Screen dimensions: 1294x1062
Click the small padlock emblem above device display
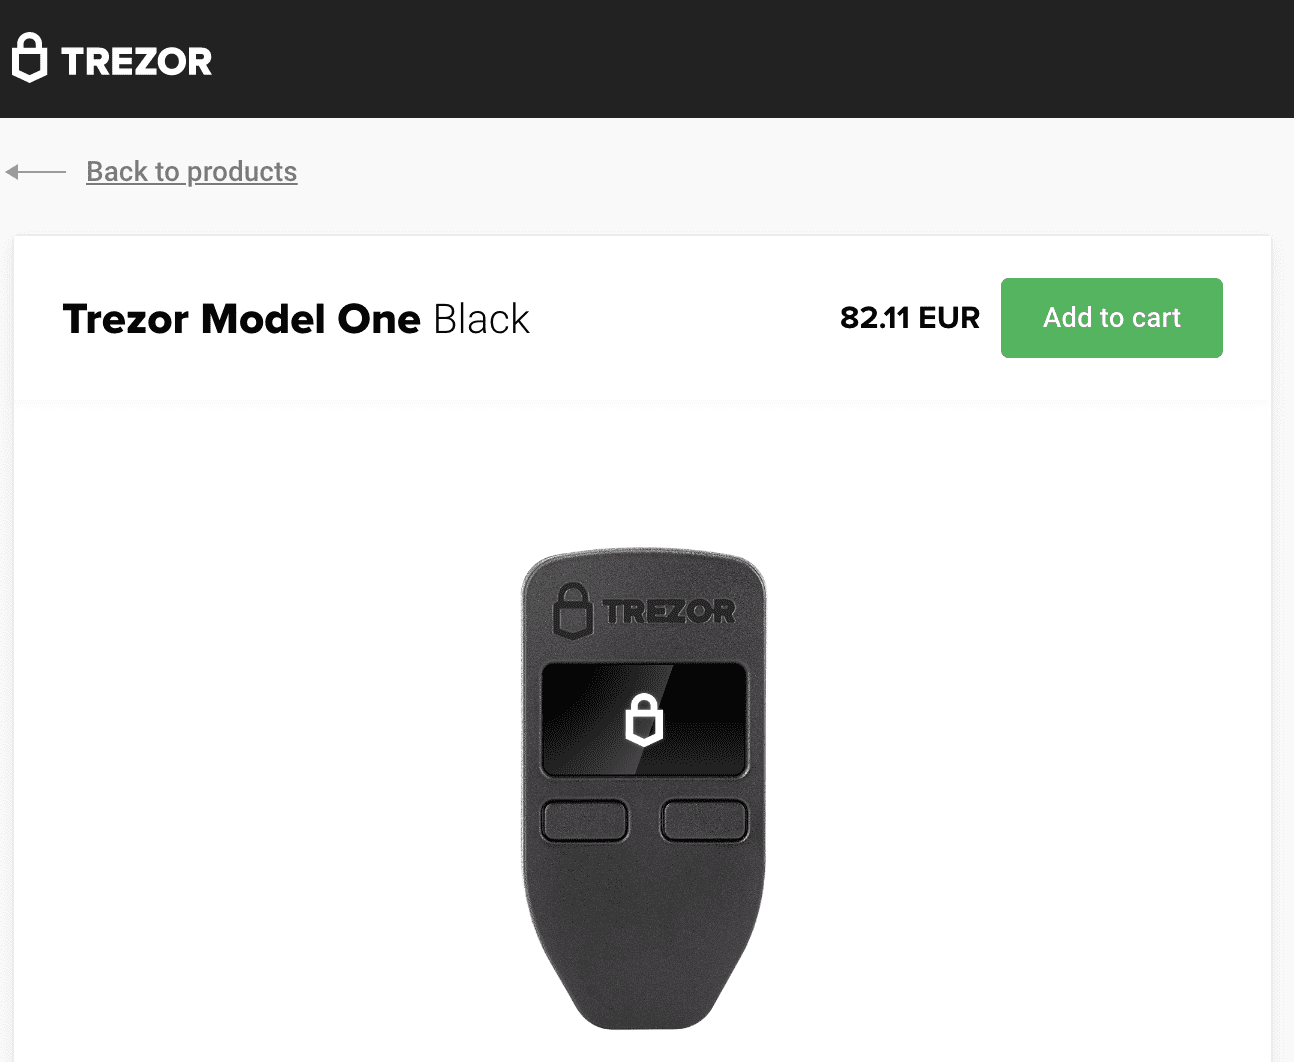[x=572, y=609]
